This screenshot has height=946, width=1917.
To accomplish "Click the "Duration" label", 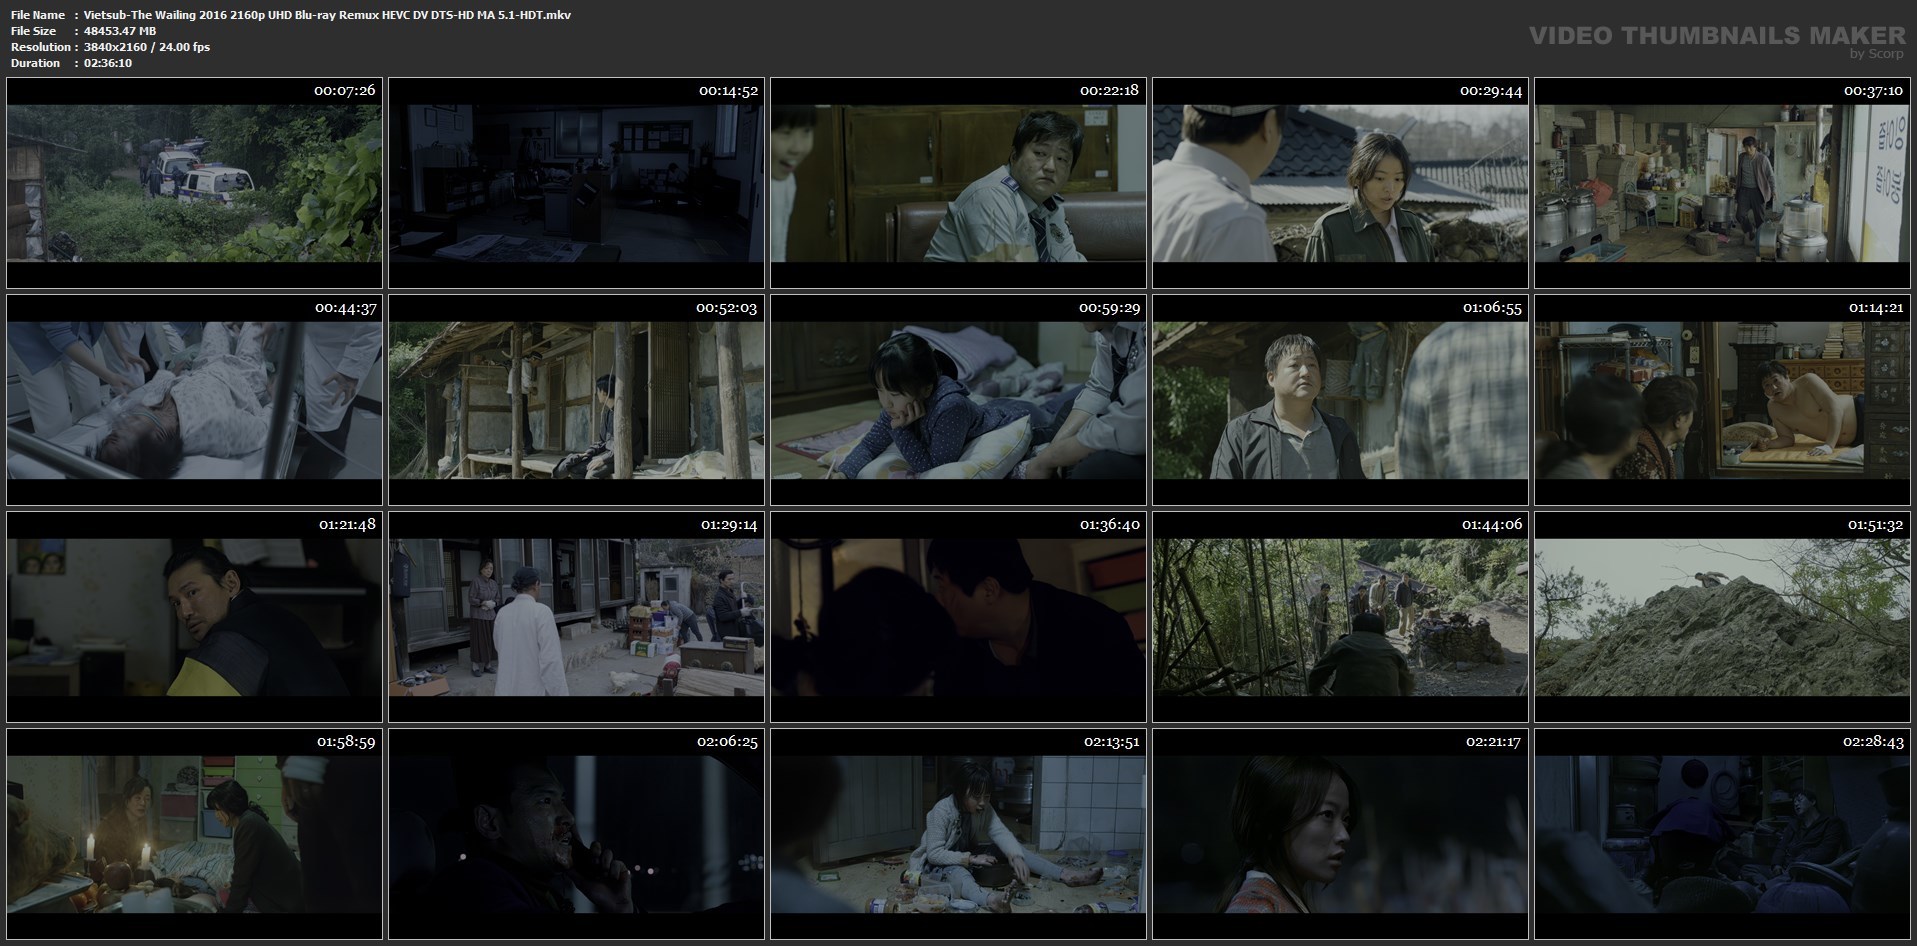I will click(35, 63).
